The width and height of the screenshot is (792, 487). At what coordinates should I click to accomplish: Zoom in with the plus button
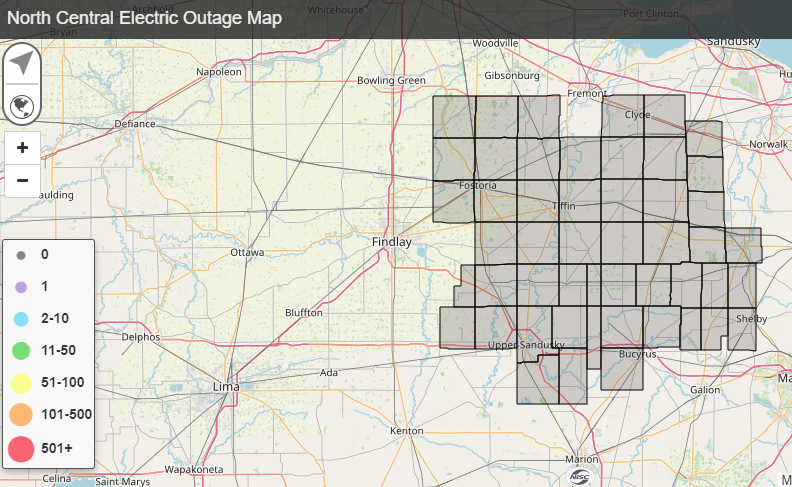(x=22, y=148)
